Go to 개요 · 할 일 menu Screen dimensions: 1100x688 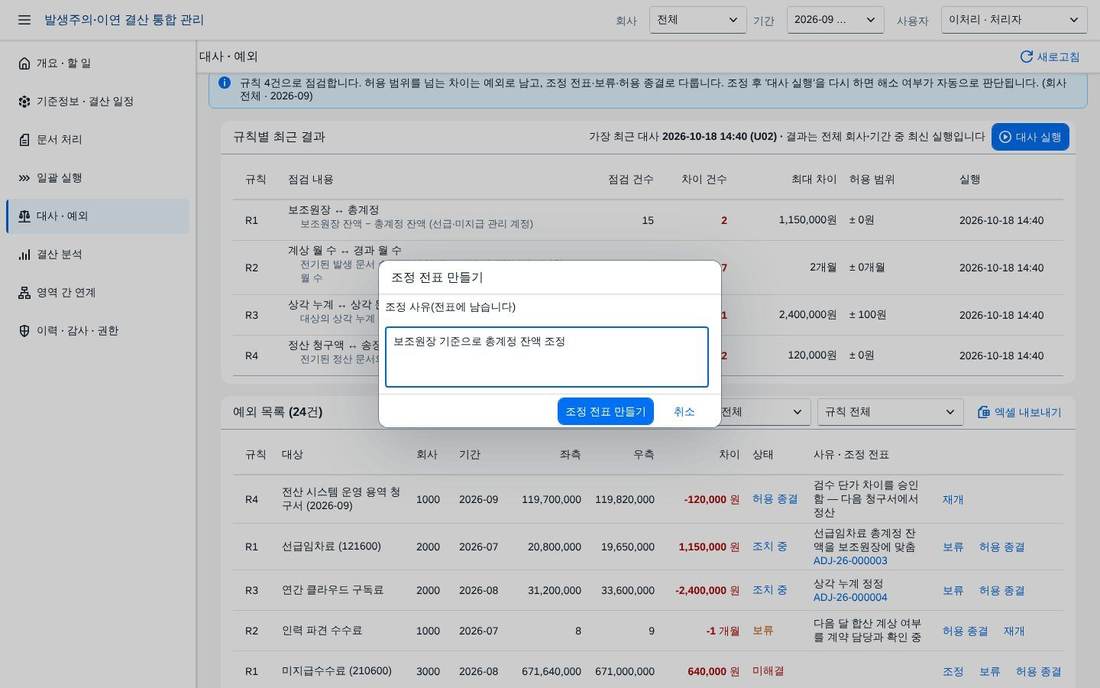(x=98, y=63)
